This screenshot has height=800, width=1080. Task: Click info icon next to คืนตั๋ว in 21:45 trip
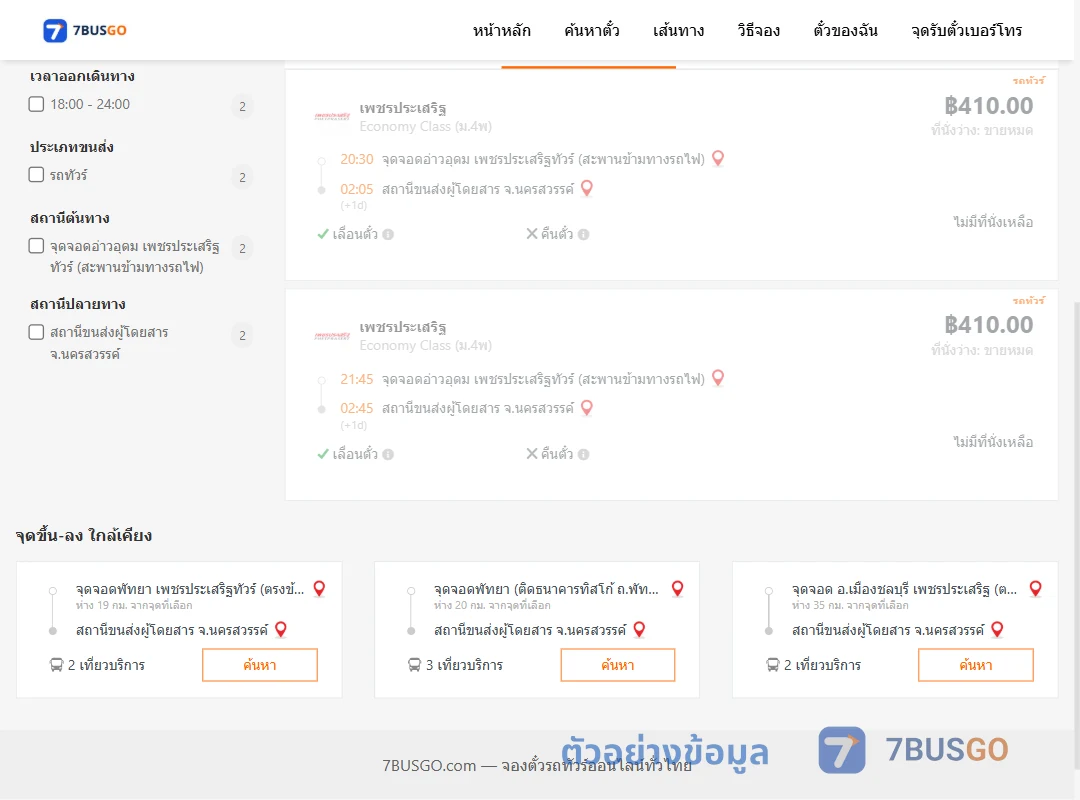(x=583, y=454)
